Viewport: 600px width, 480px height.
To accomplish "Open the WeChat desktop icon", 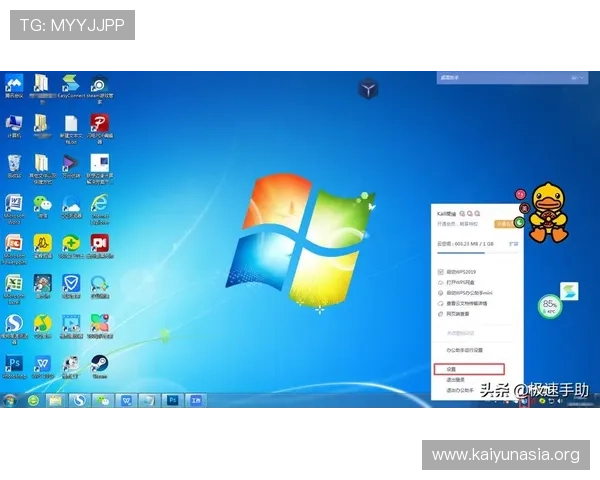I will click(42, 203).
